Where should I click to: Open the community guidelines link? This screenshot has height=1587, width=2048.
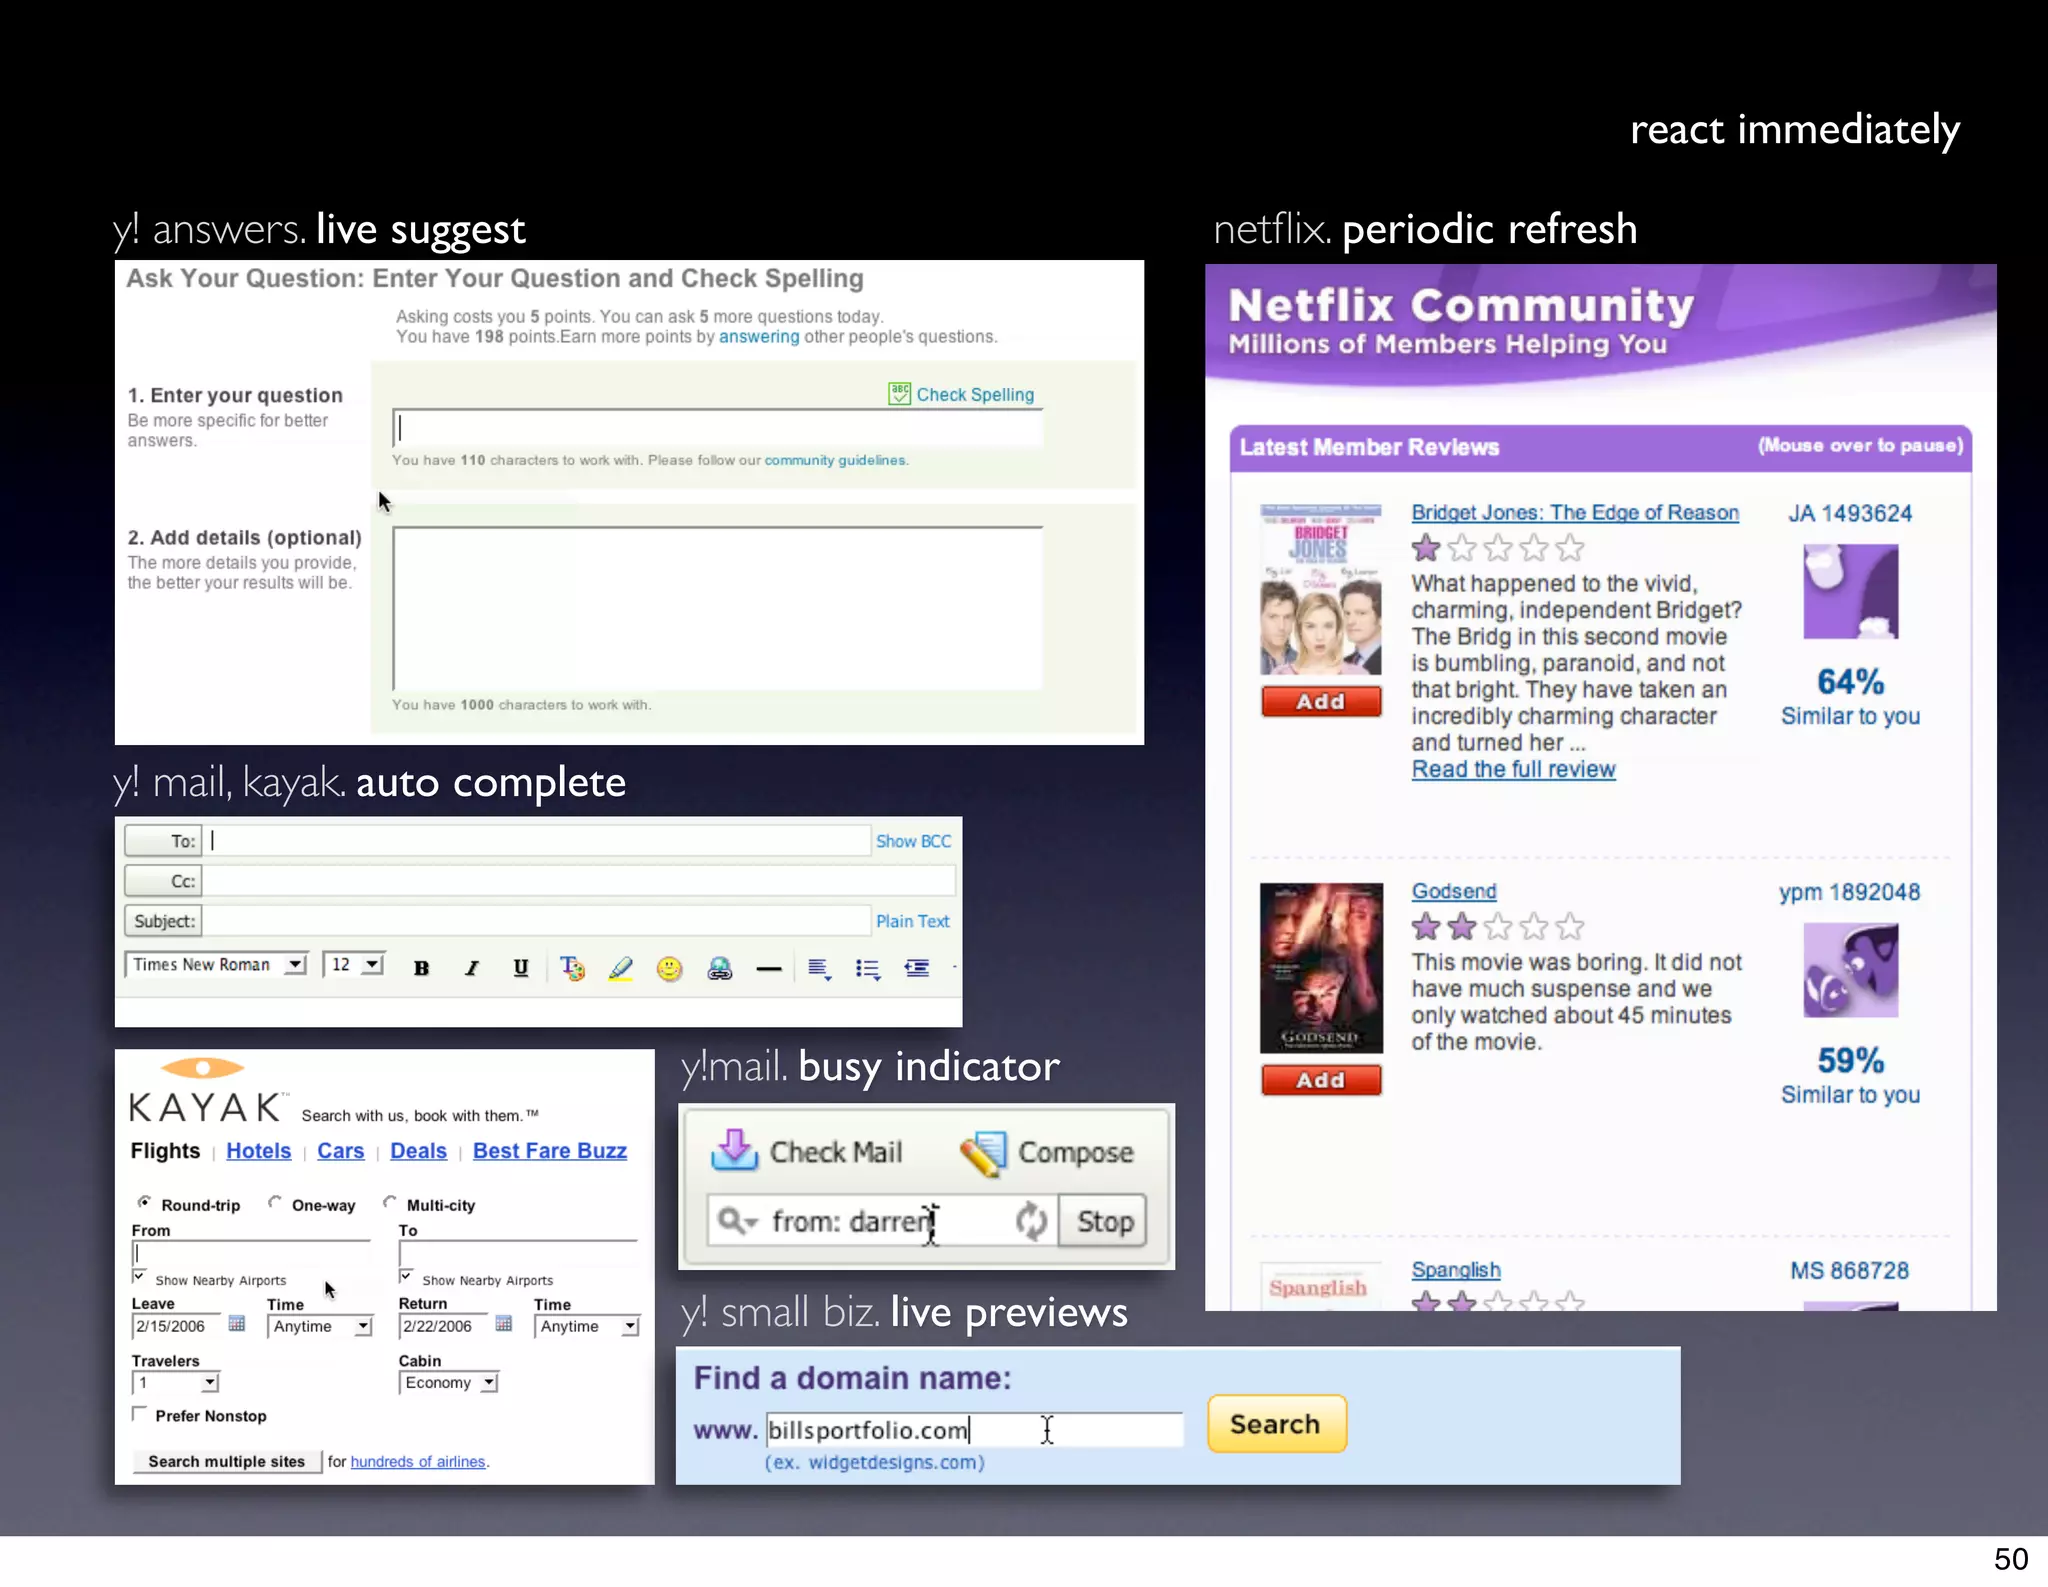[x=835, y=460]
